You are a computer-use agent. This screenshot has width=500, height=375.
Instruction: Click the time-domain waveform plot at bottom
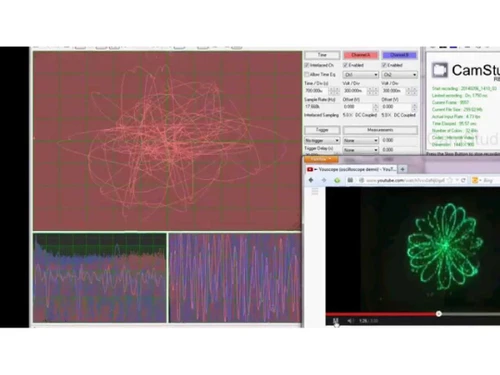[235, 278]
